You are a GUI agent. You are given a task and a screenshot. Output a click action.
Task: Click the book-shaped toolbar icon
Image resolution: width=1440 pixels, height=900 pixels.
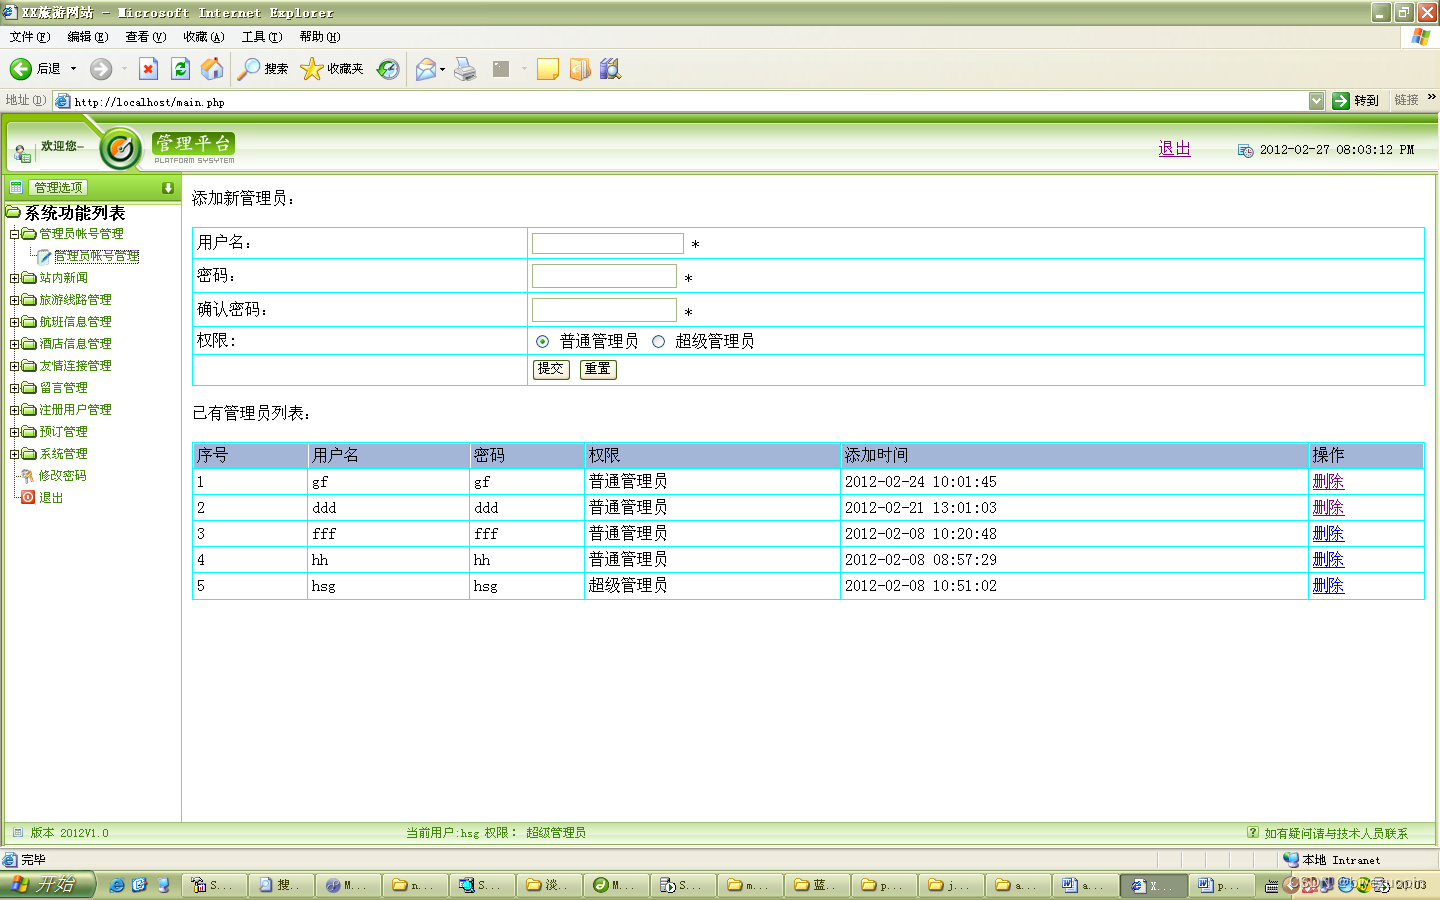click(x=580, y=69)
